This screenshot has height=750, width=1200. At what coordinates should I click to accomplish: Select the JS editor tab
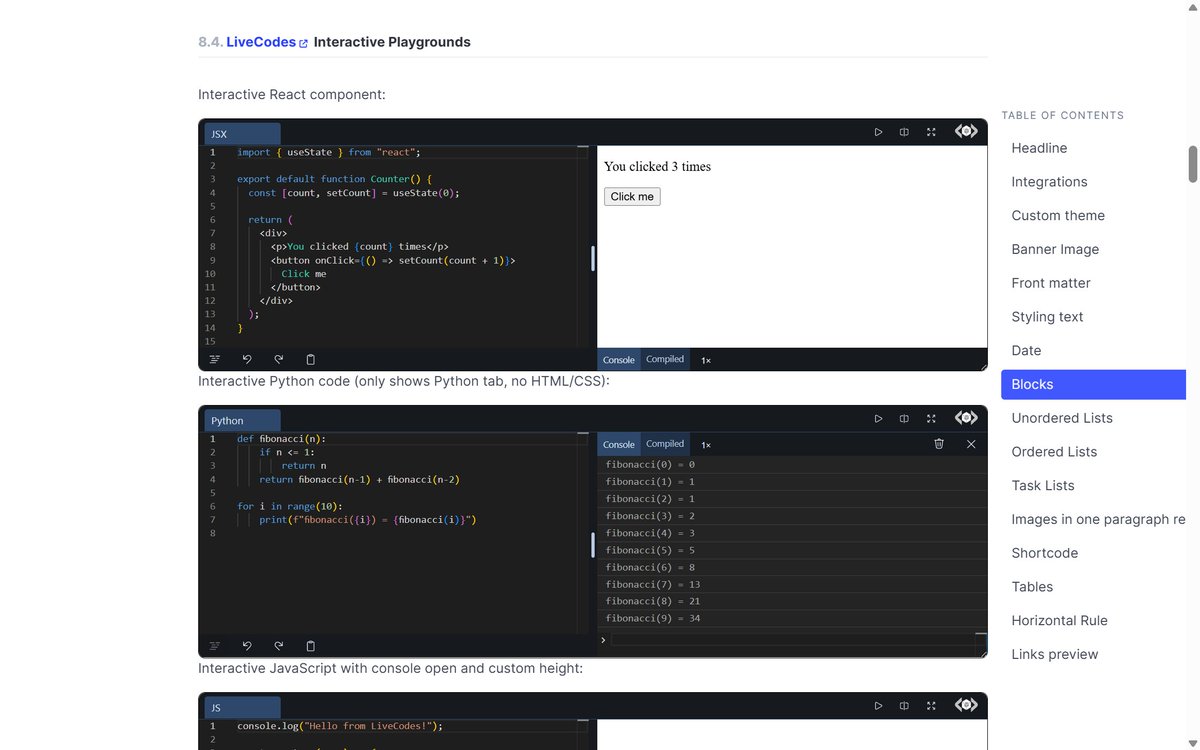242,708
